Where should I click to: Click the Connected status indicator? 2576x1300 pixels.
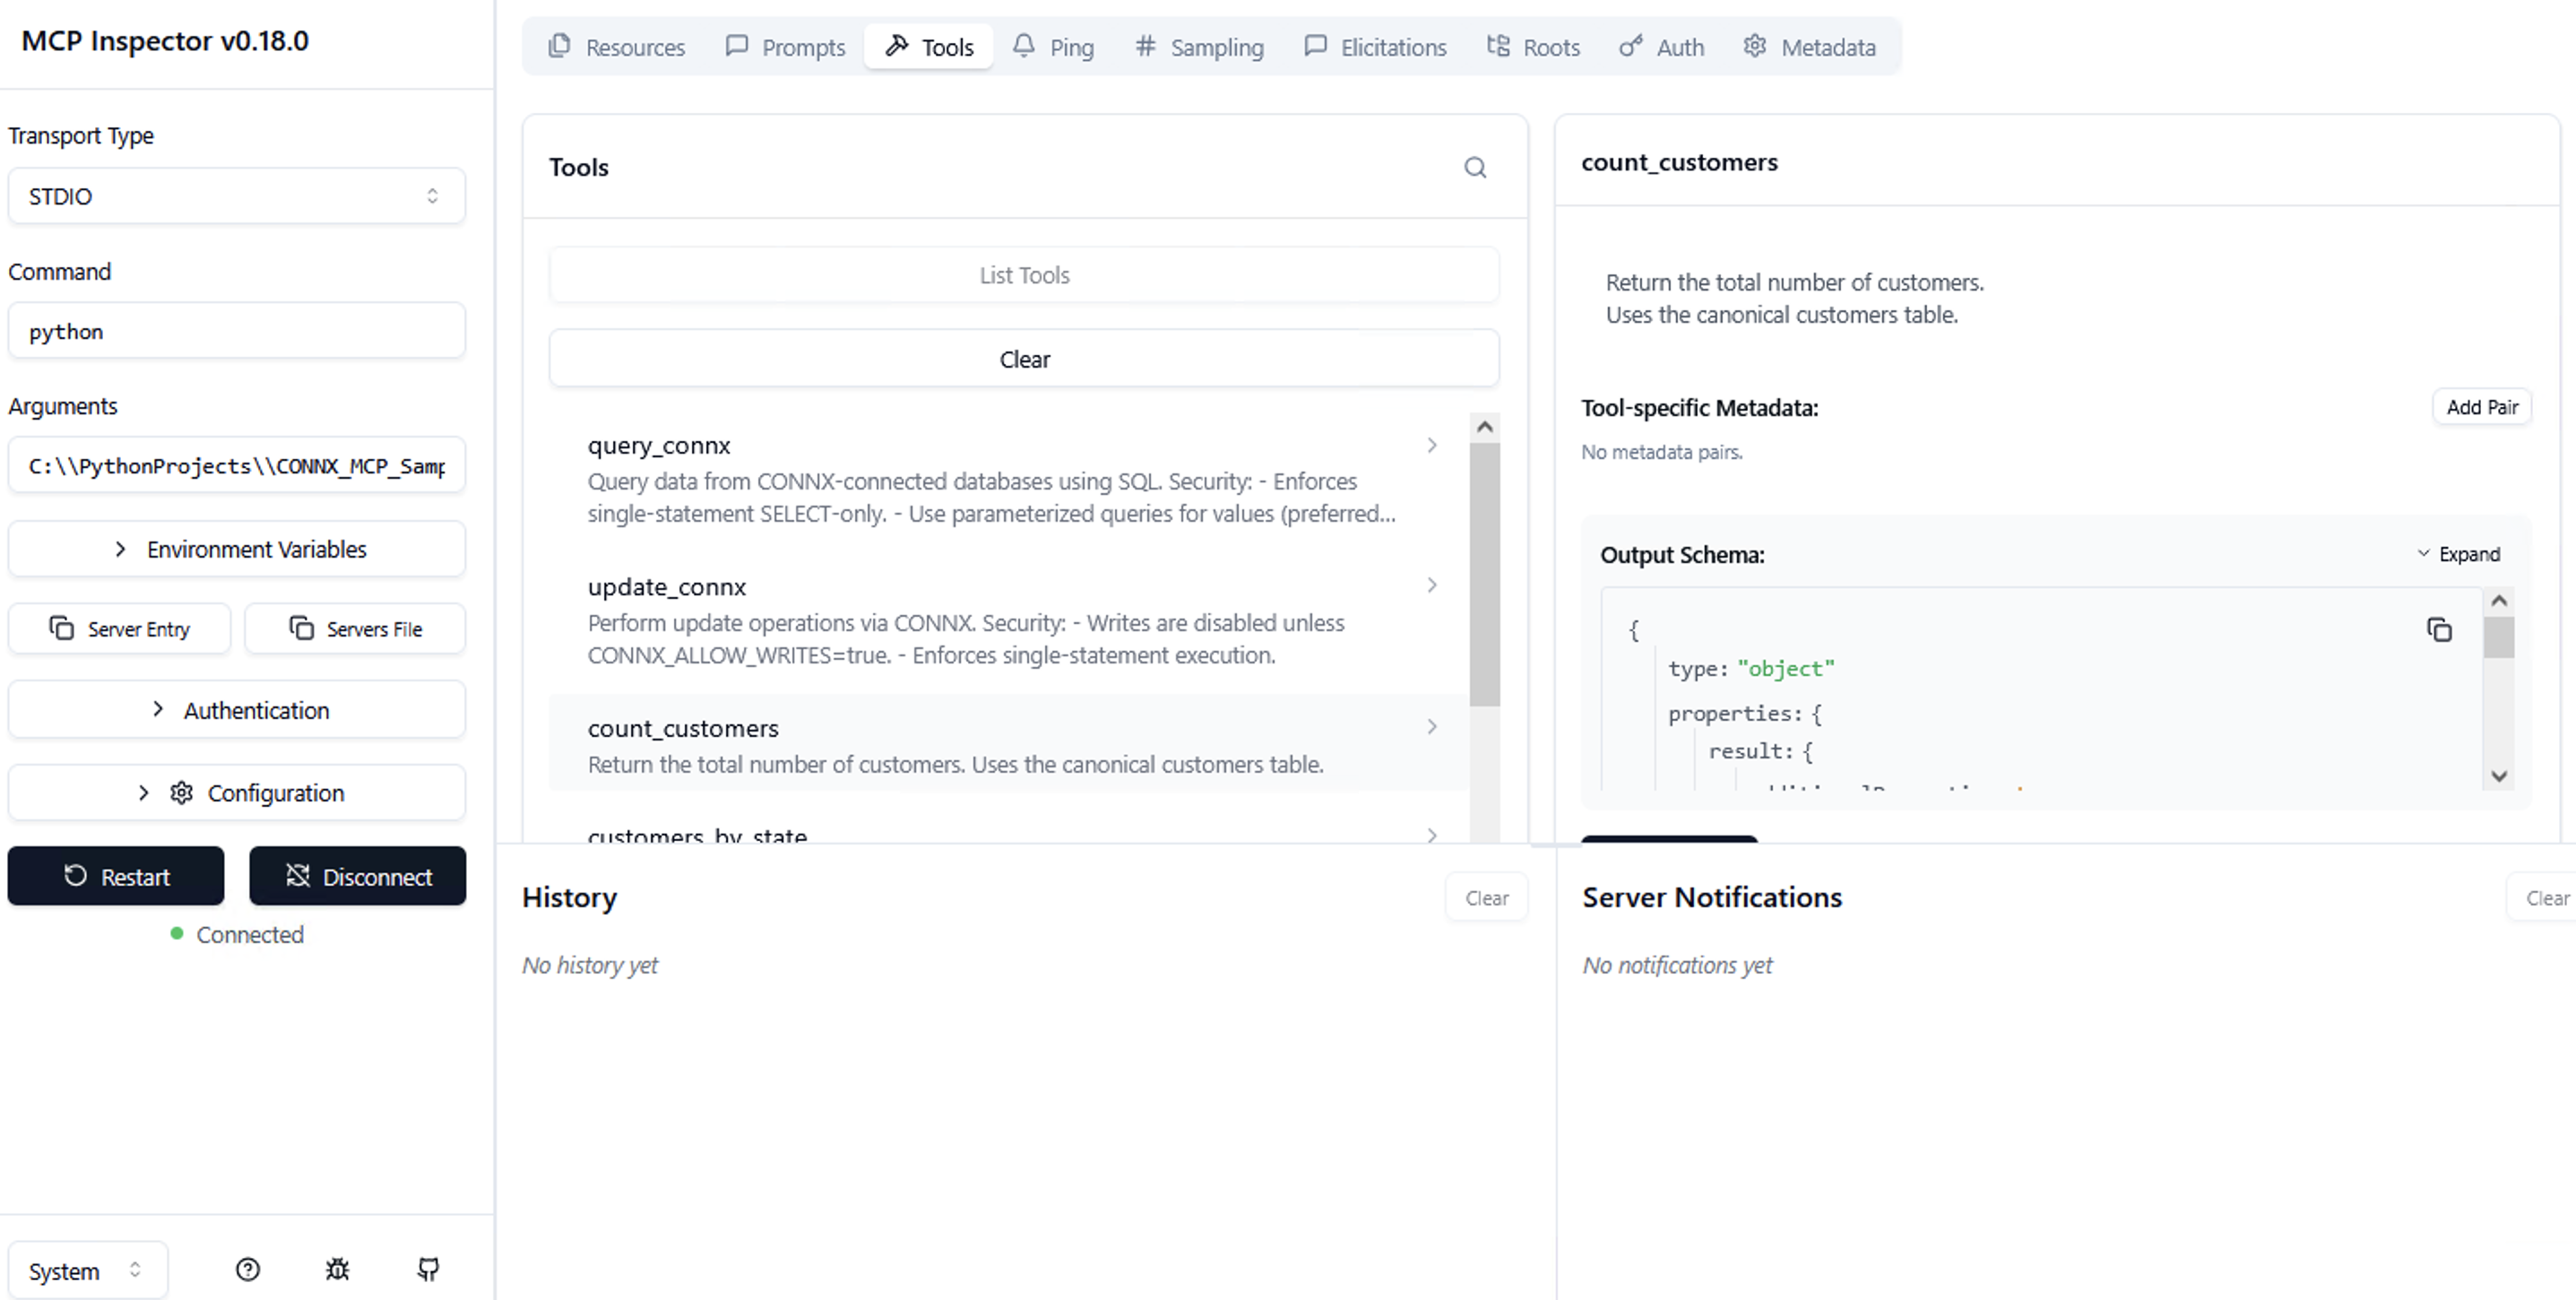237,934
